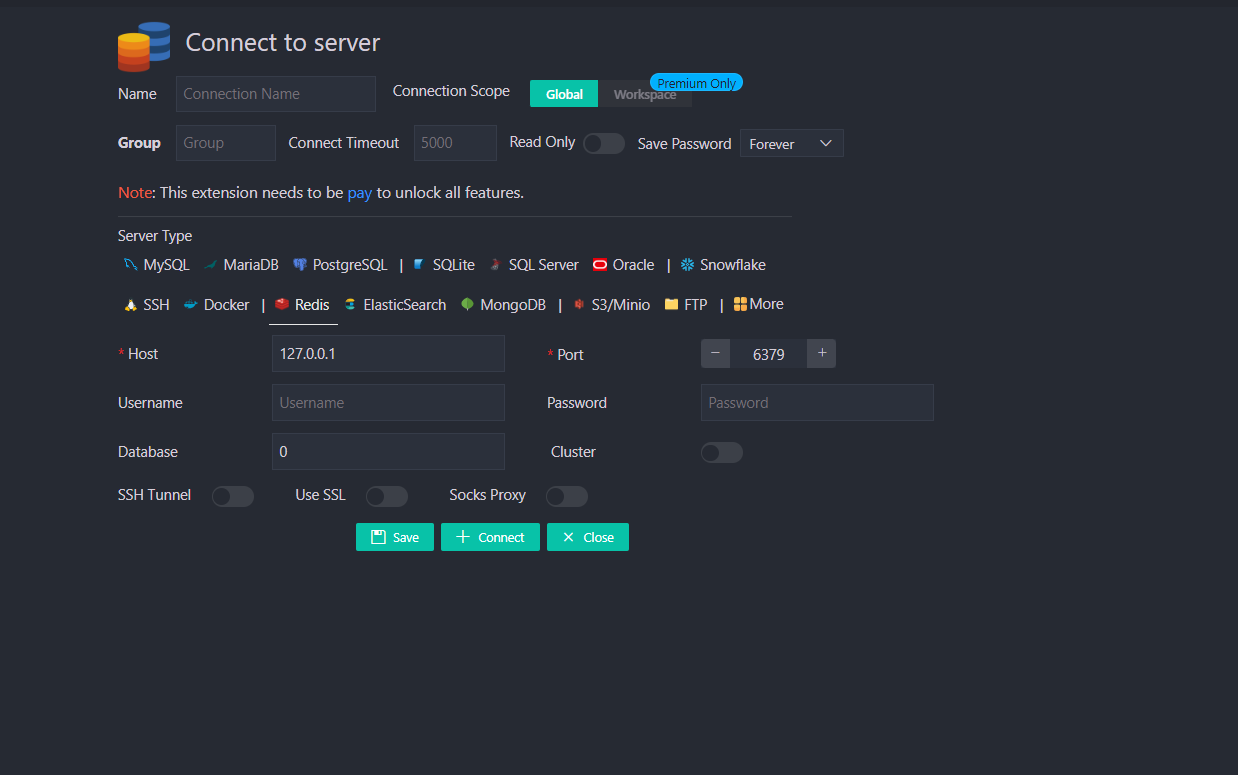Click the database stack logo
Viewport: 1238px width, 775px height.
pyautogui.click(x=143, y=46)
